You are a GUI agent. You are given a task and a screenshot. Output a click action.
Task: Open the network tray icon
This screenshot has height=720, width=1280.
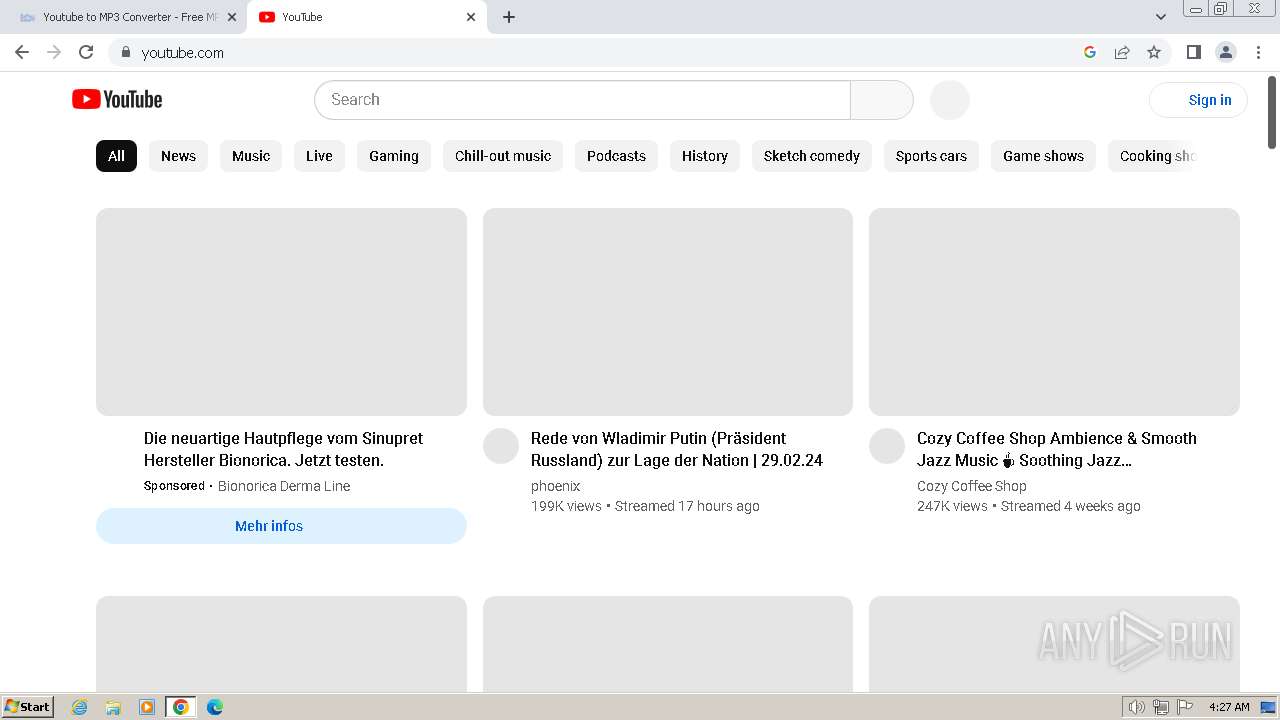pos(1161,707)
